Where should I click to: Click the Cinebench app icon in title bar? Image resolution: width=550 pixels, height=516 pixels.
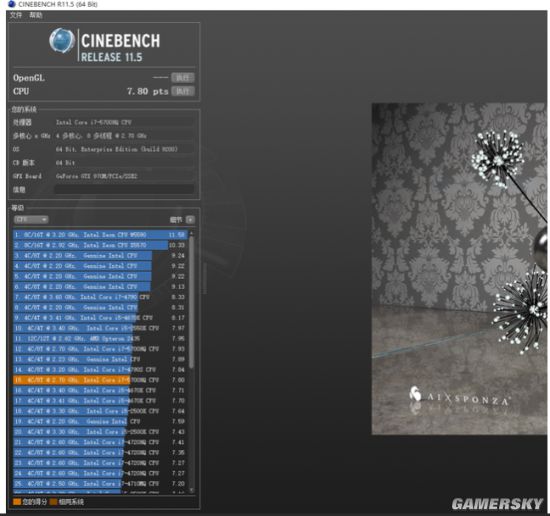pyautogui.click(x=12, y=4)
